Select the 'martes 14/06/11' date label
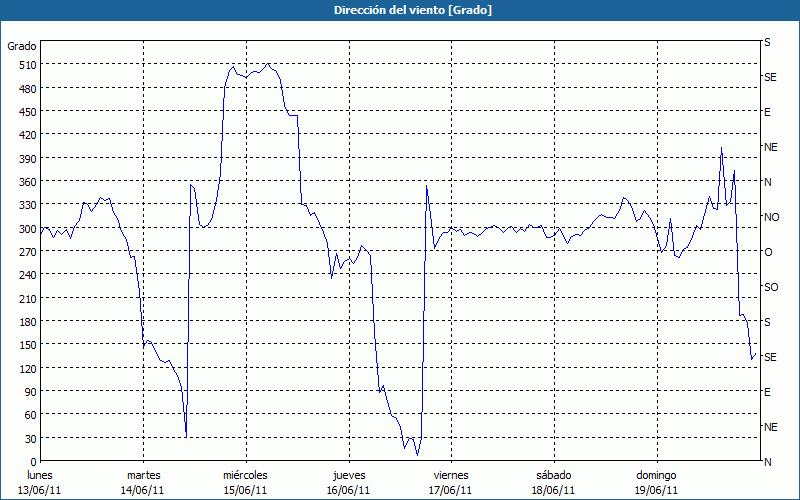This screenshot has width=800, height=500. click(143, 482)
